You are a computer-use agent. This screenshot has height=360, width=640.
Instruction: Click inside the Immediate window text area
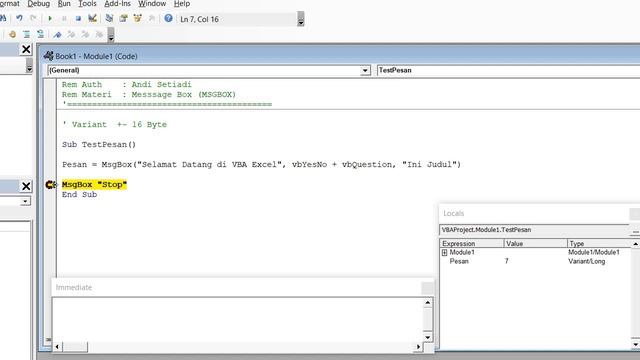click(238, 319)
